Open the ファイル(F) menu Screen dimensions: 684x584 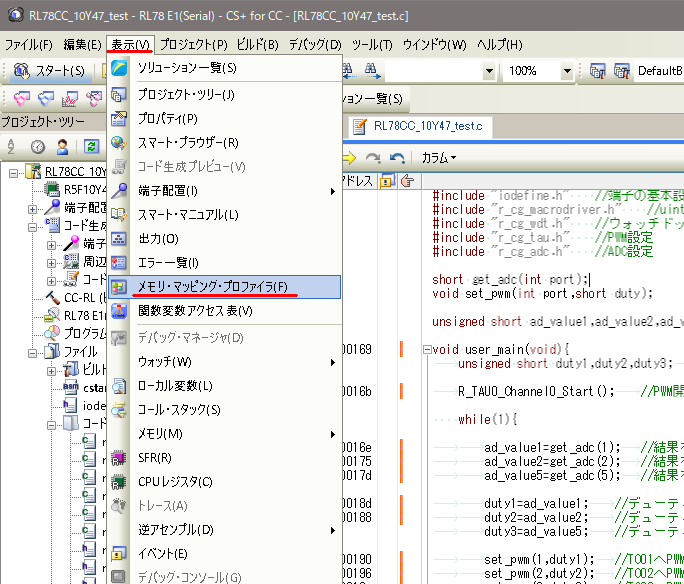(28, 44)
